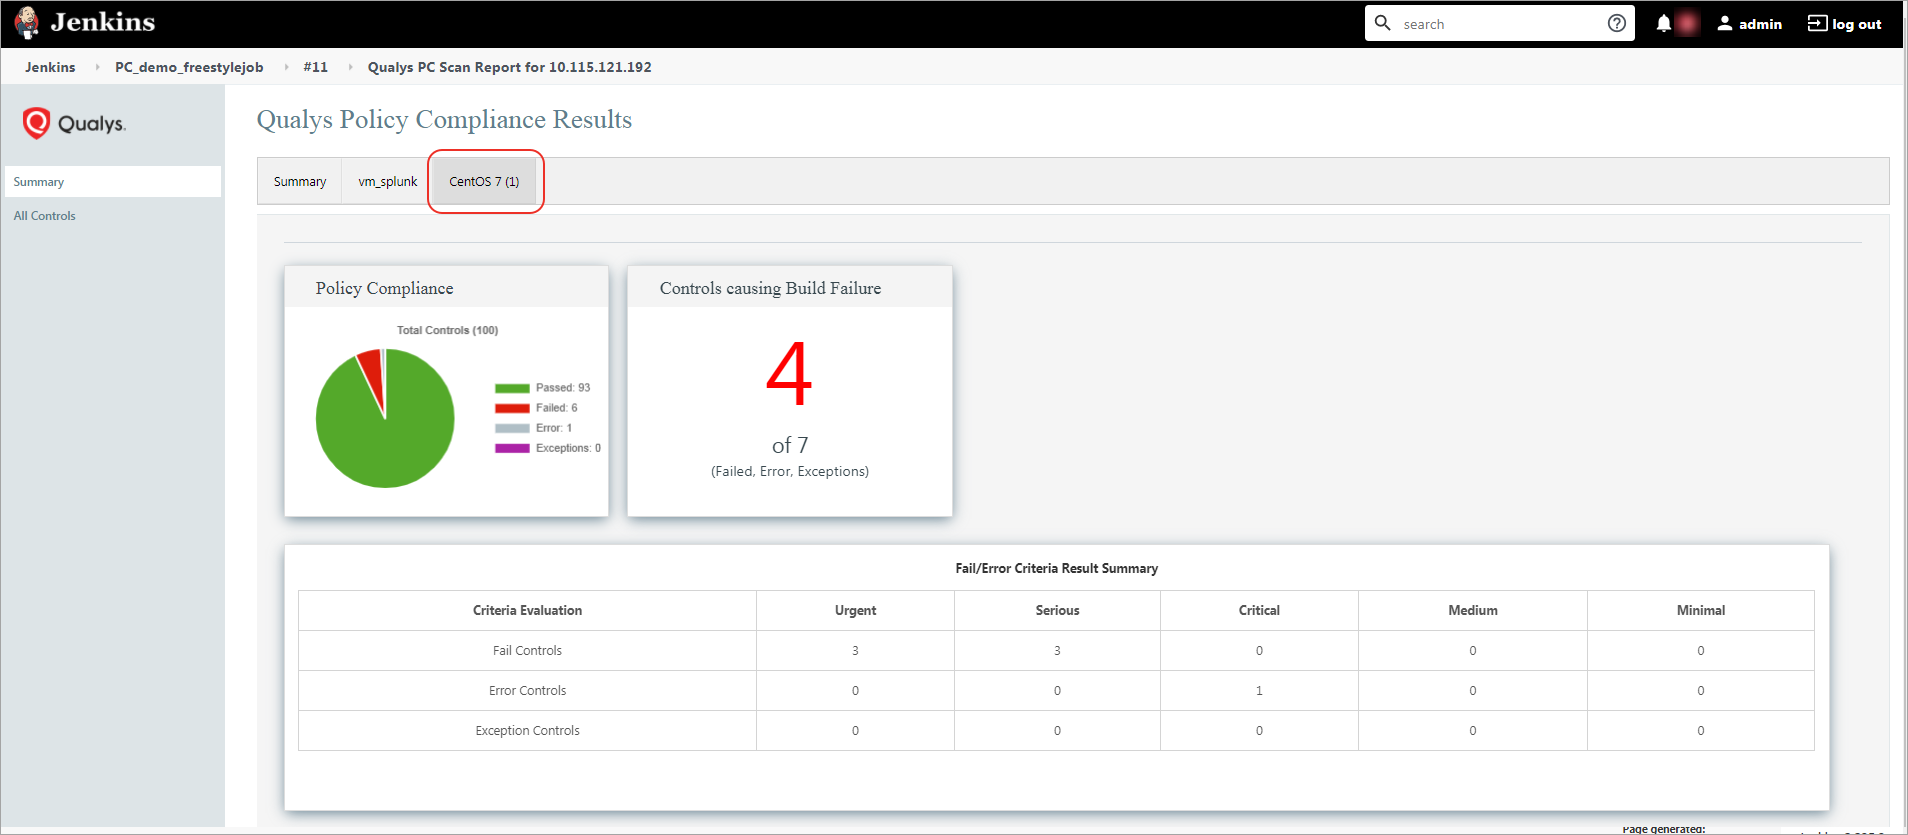
Task: Switch to the vm_splunk tab
Action: pos(388,181)
